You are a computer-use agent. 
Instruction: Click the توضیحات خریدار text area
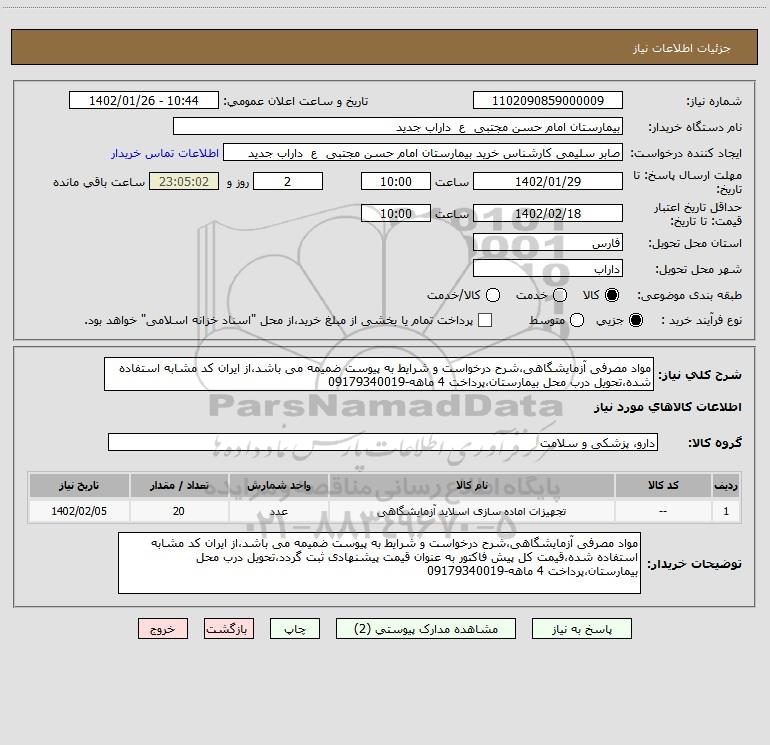[x=380, y=563]
